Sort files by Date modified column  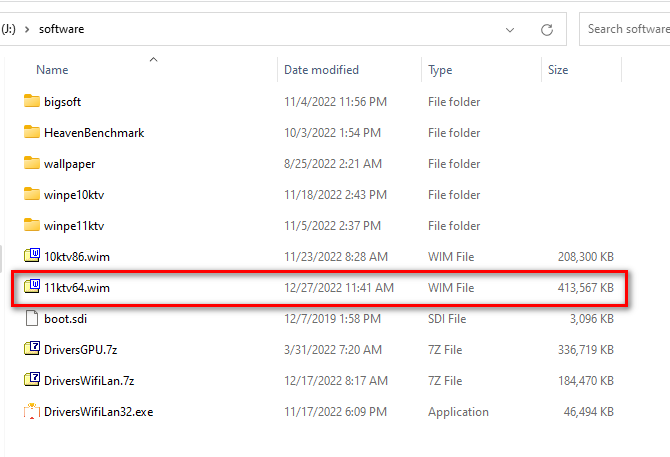click(x=321, y=70)
